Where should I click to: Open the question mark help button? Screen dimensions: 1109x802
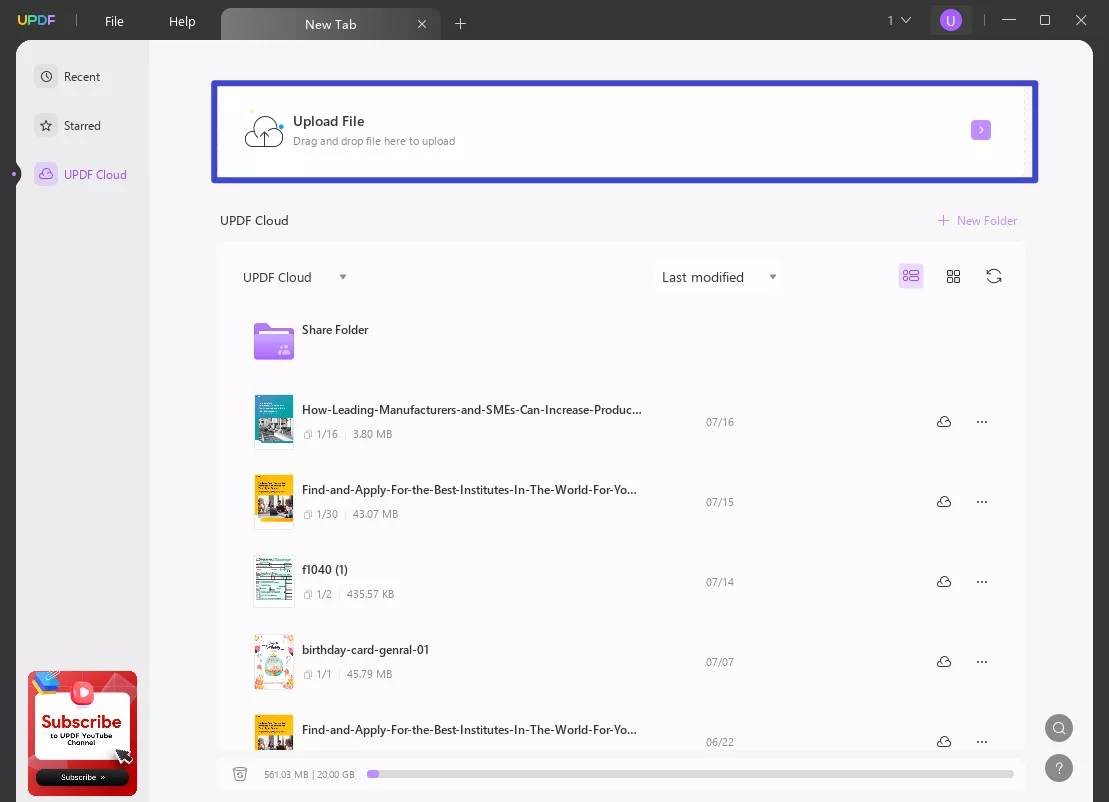[1058, 768]
